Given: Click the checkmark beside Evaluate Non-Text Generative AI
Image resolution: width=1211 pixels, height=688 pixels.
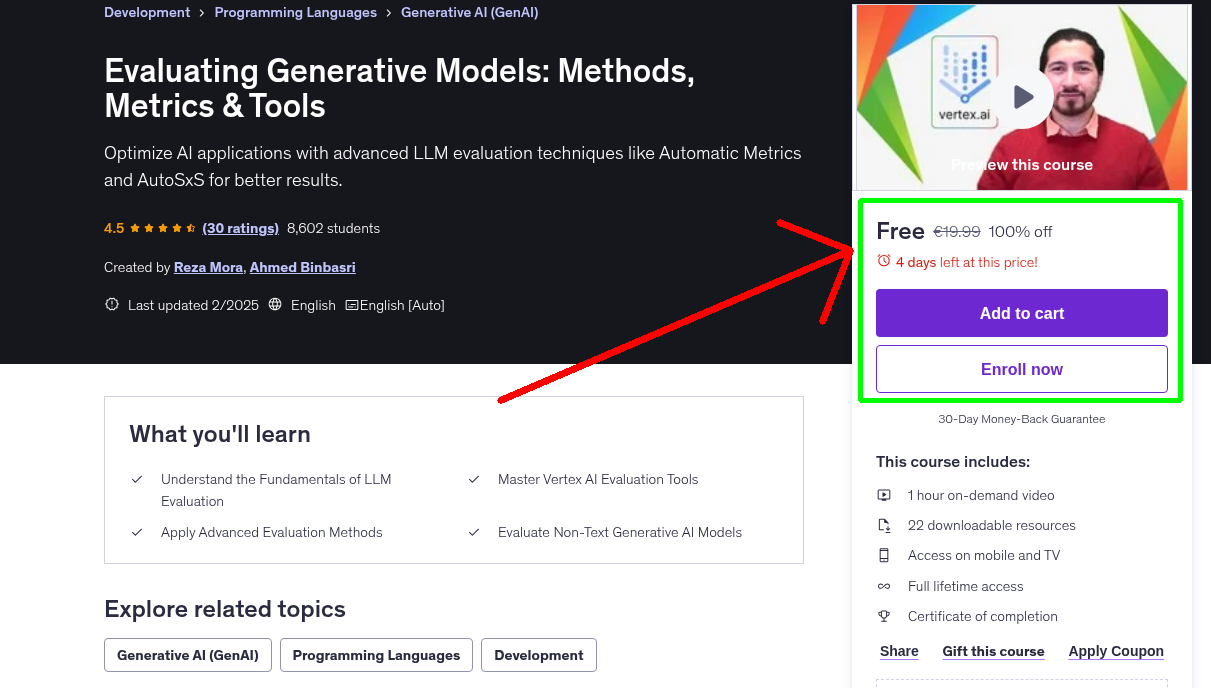Looking at the screenshot, I should [x=474, y=533].
